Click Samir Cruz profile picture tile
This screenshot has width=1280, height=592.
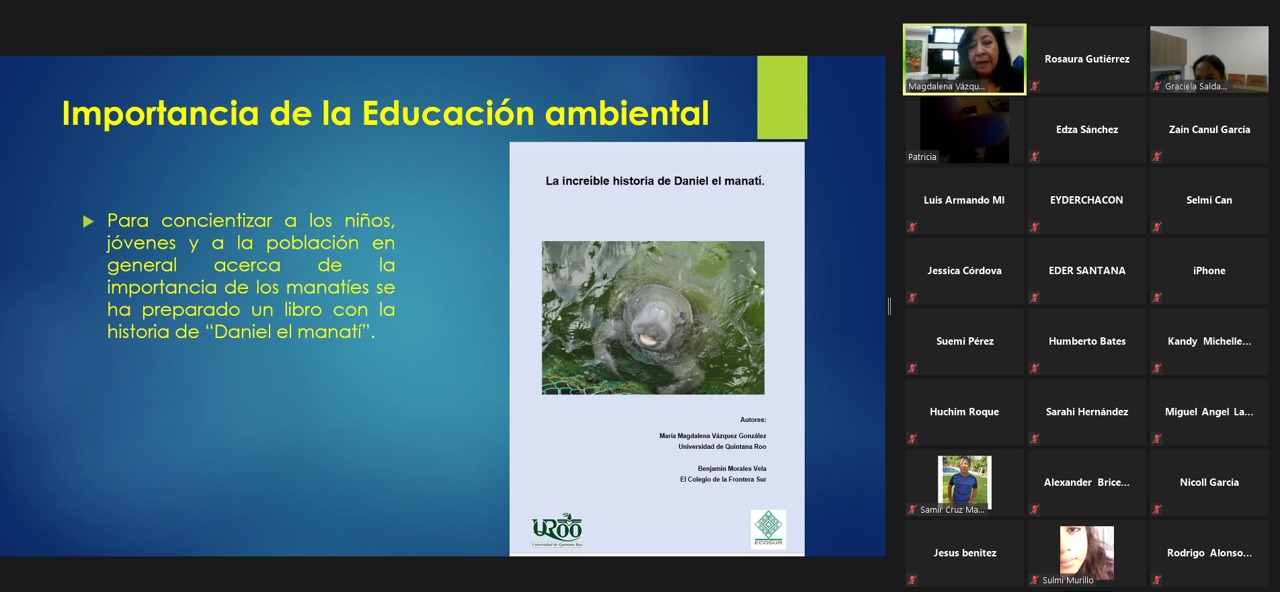pyautogui.click(x=964, y=482)
